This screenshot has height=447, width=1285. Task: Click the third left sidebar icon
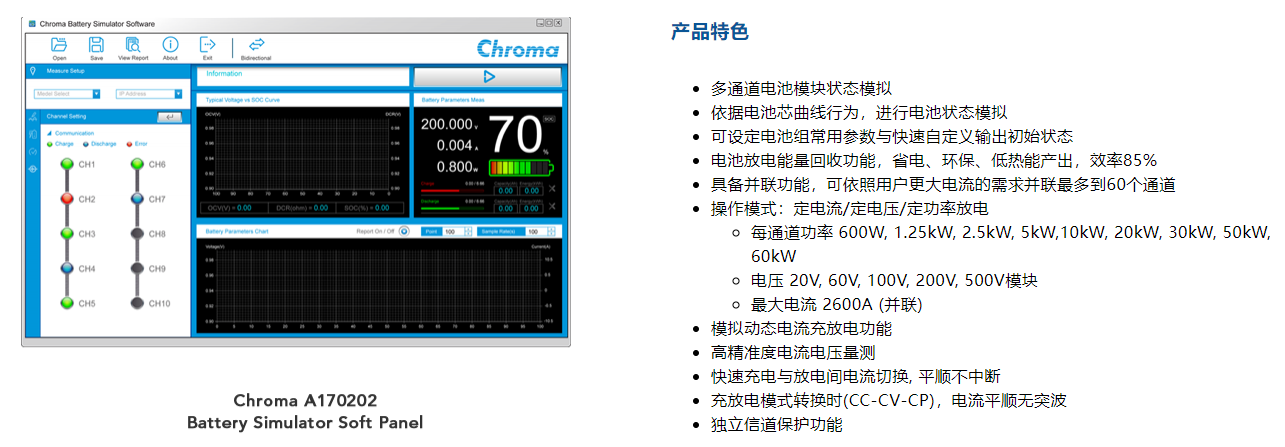pyautogui.click(x=33, y=151)
